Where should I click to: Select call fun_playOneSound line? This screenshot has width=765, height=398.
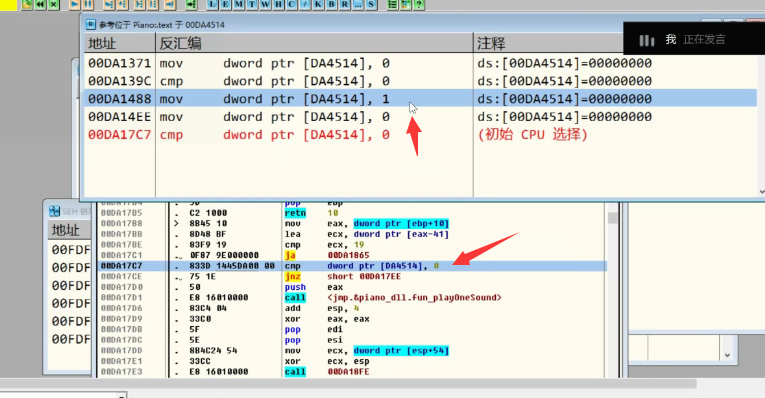(x=352, y=298)
